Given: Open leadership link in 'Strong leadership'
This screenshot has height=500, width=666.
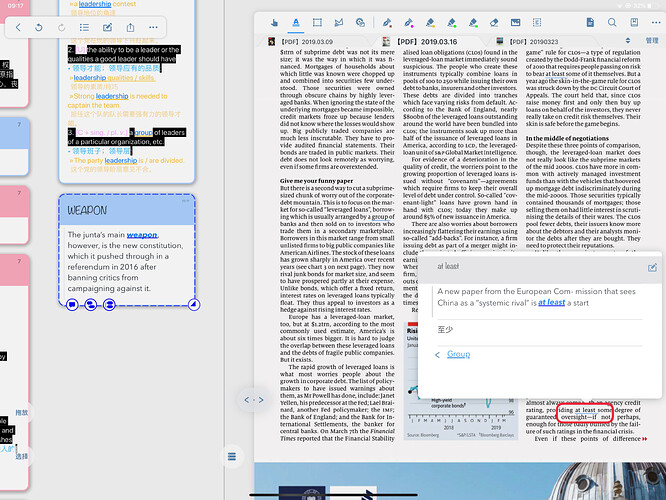Looking at the screenshot, I should [x=112, y=96].
